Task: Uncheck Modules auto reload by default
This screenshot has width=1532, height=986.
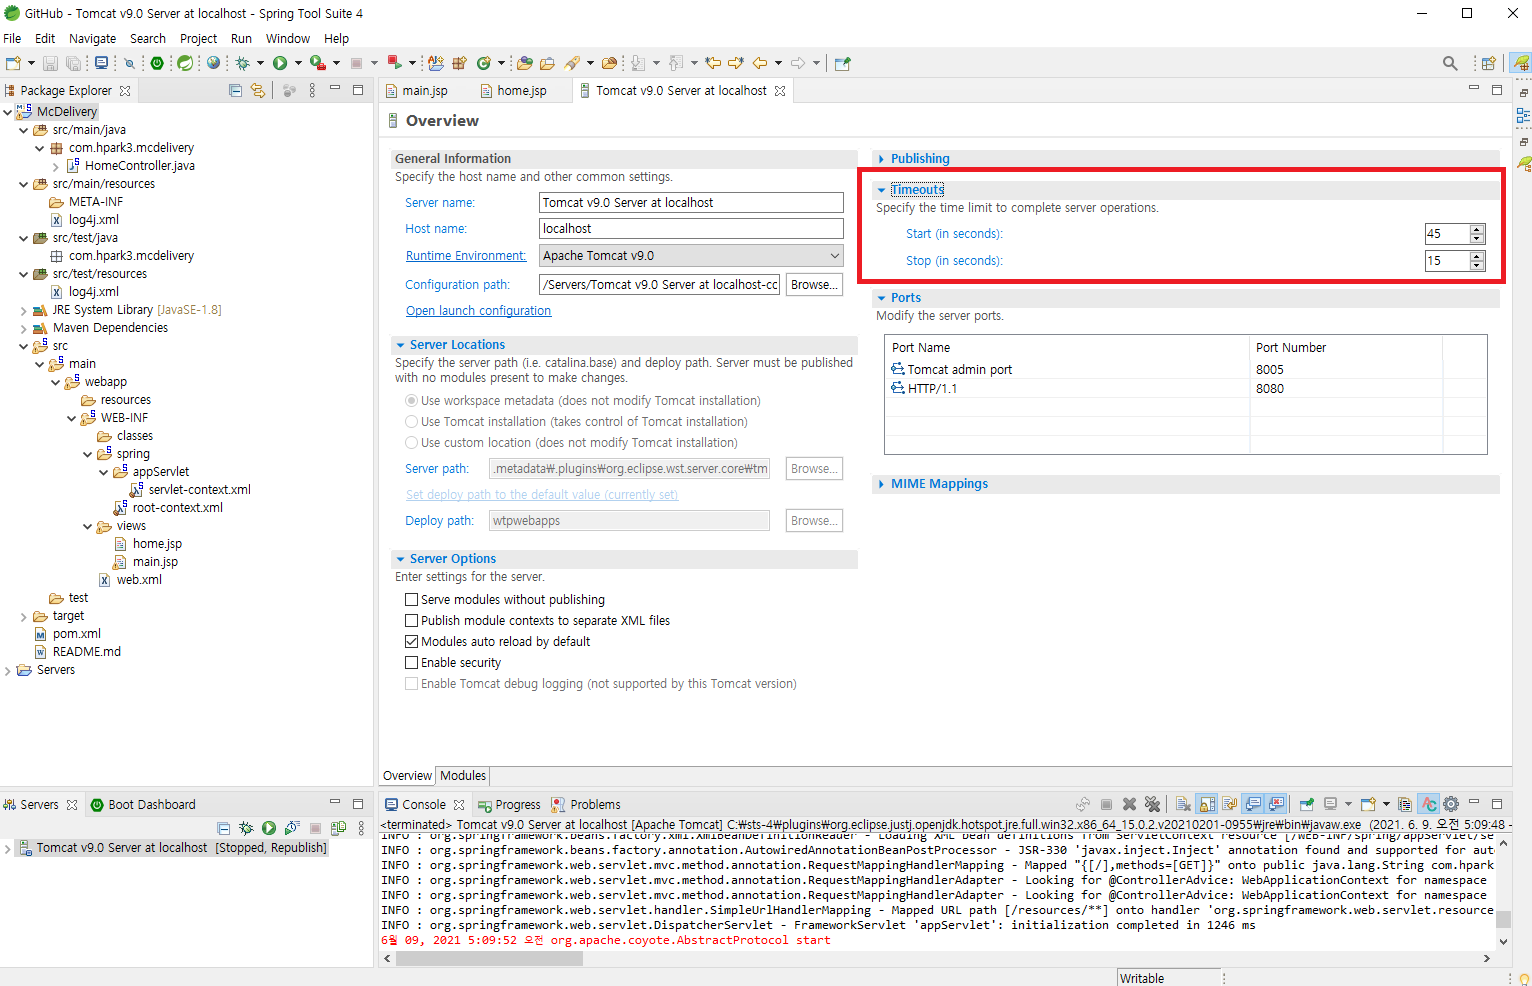Action: pos(411,642)
